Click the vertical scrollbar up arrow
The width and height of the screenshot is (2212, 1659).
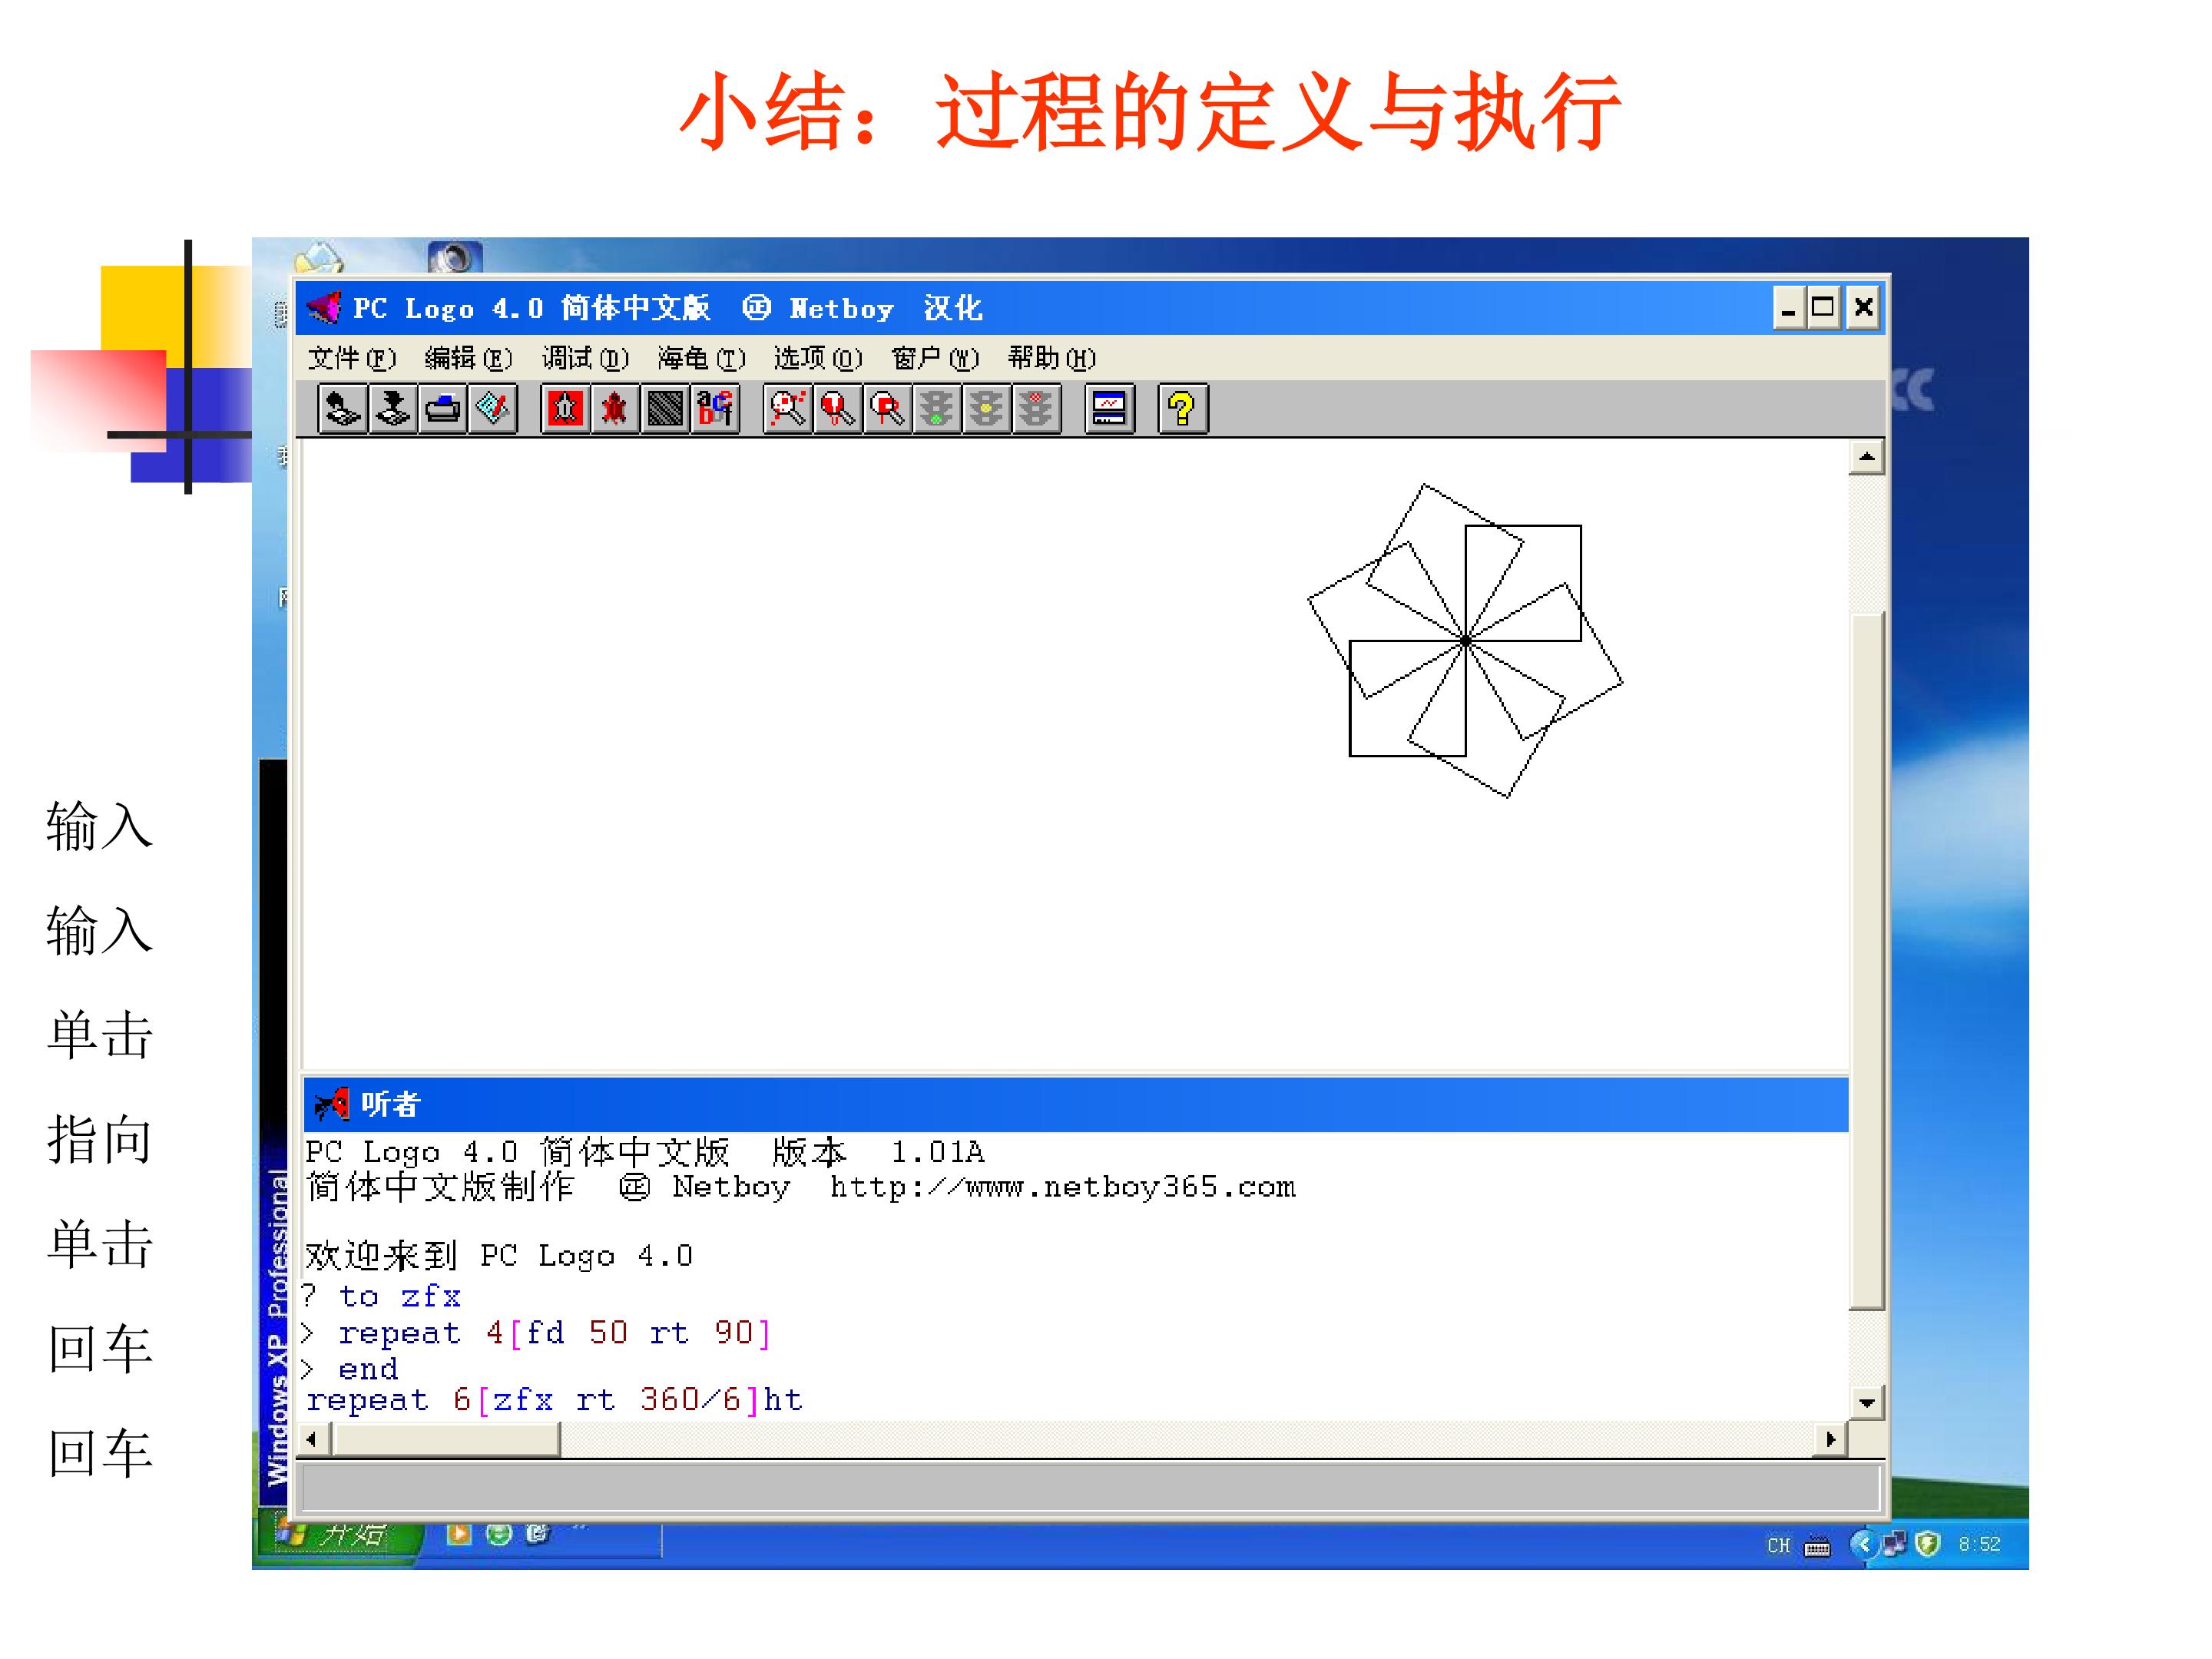pos(1866,458)
